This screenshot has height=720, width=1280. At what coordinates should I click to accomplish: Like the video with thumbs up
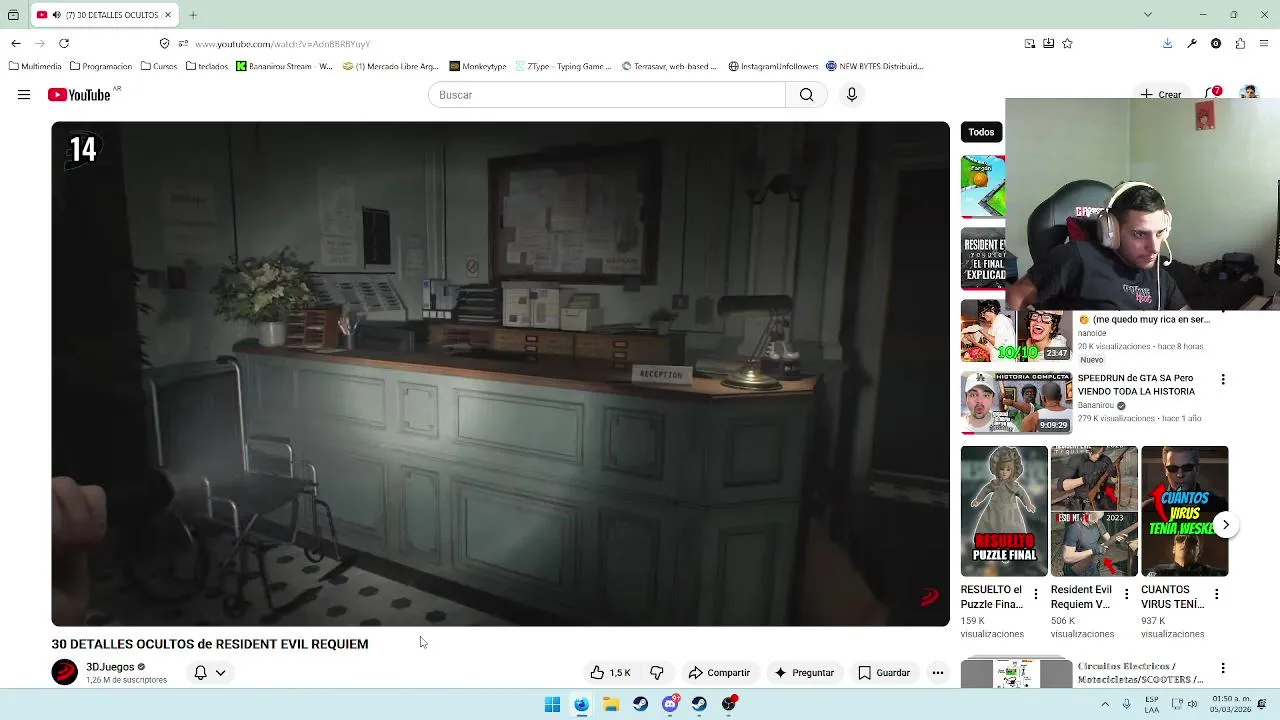pyautogui.click(x=611, y=673)
